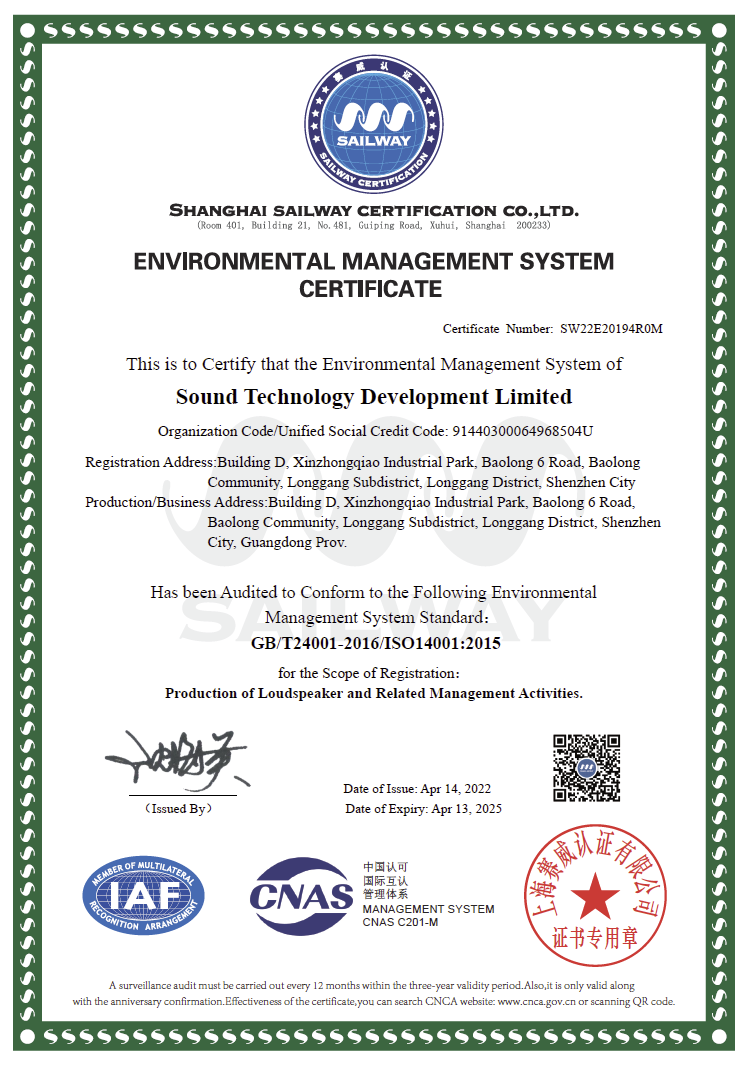The width and height of the screenshot is (750, 1066).
Task: Click the company name Sound Technology Development Limited
Action: click(374, 397)
